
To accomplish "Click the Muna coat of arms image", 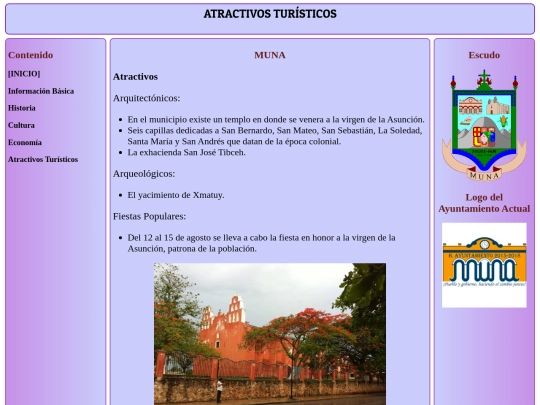I will [x=484, y=125].
